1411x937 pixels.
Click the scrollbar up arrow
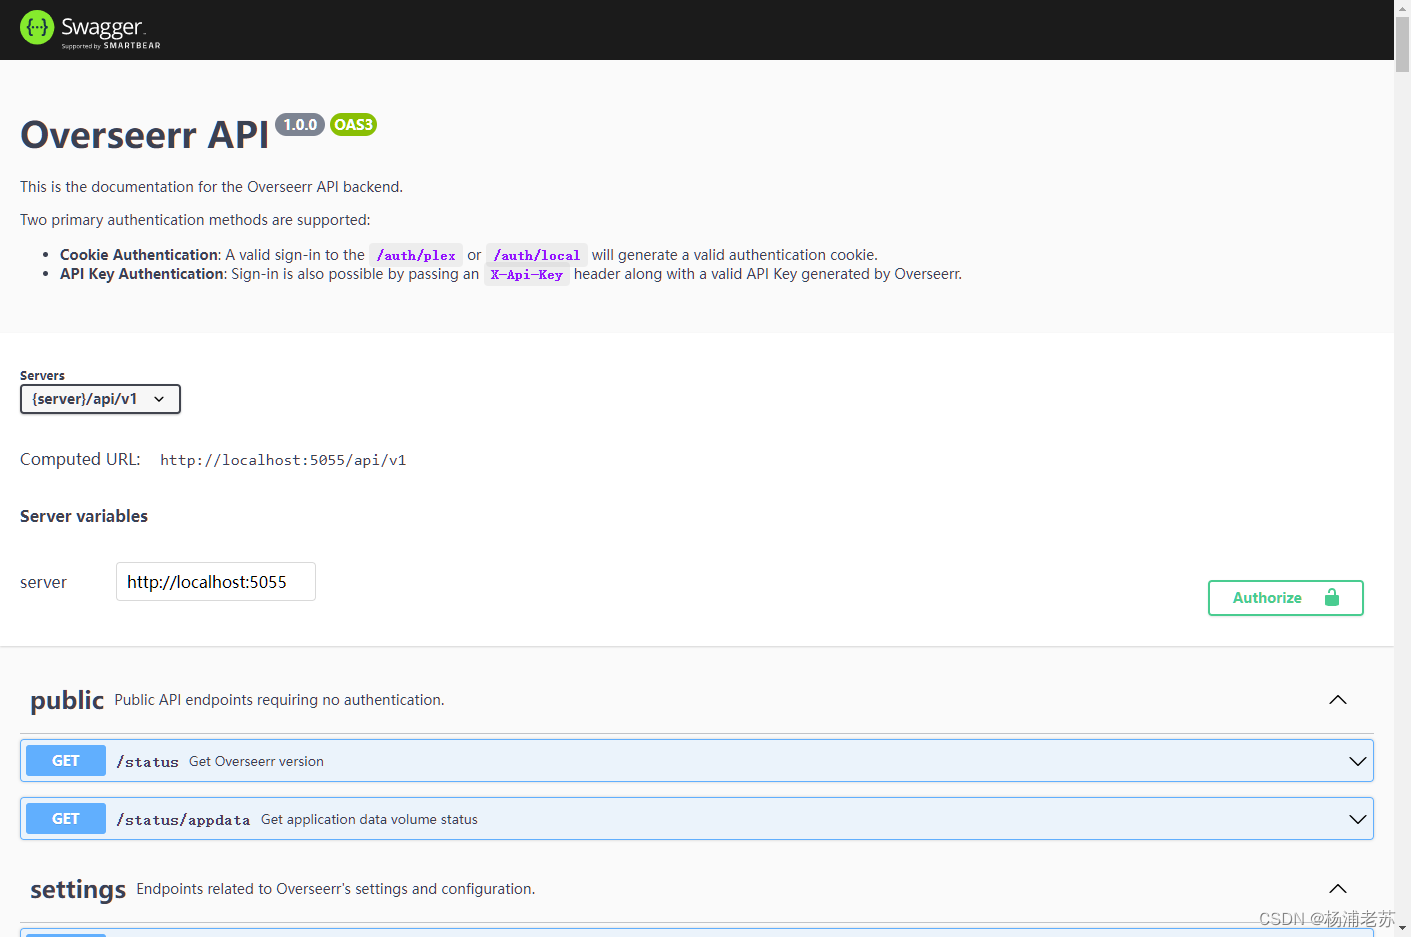pyautogui.click(x=1402, y=6)
